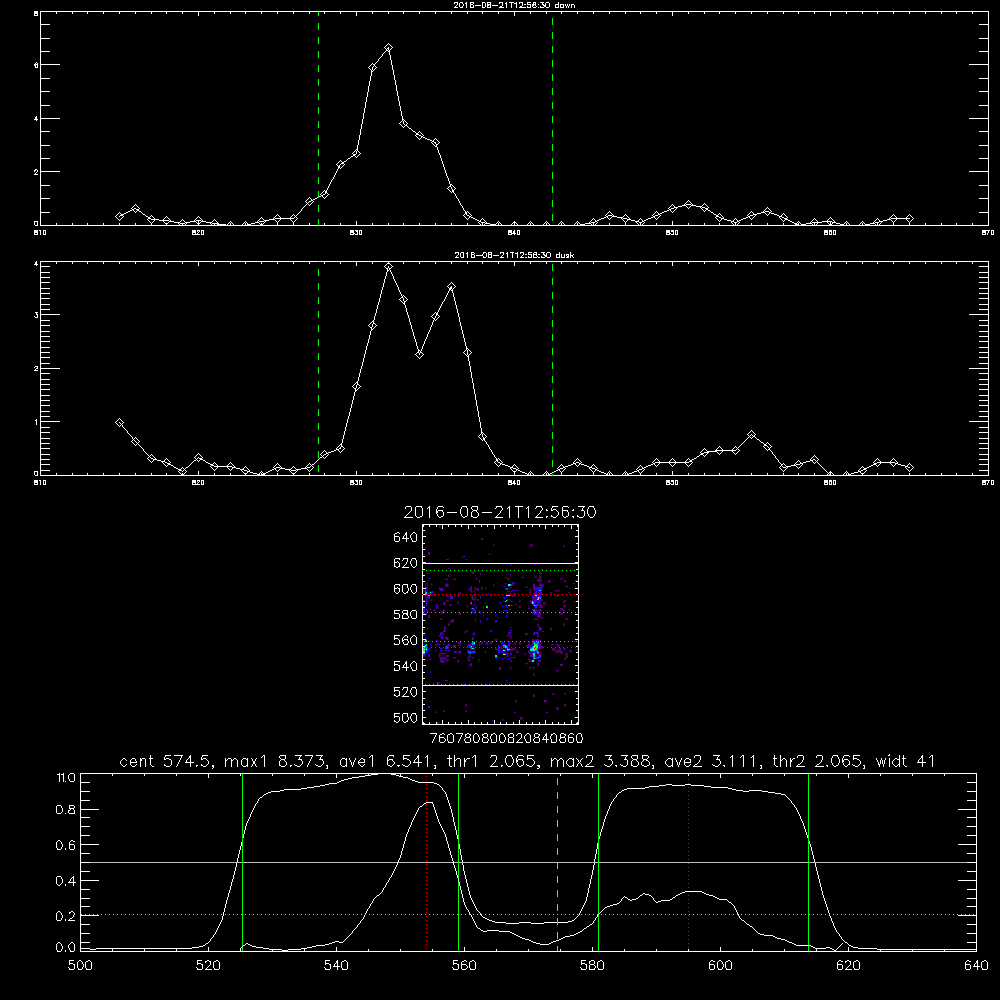Select the green vertical line near 581 in bottom plot
The image size is (1000, 1000).
coord(598,862)
